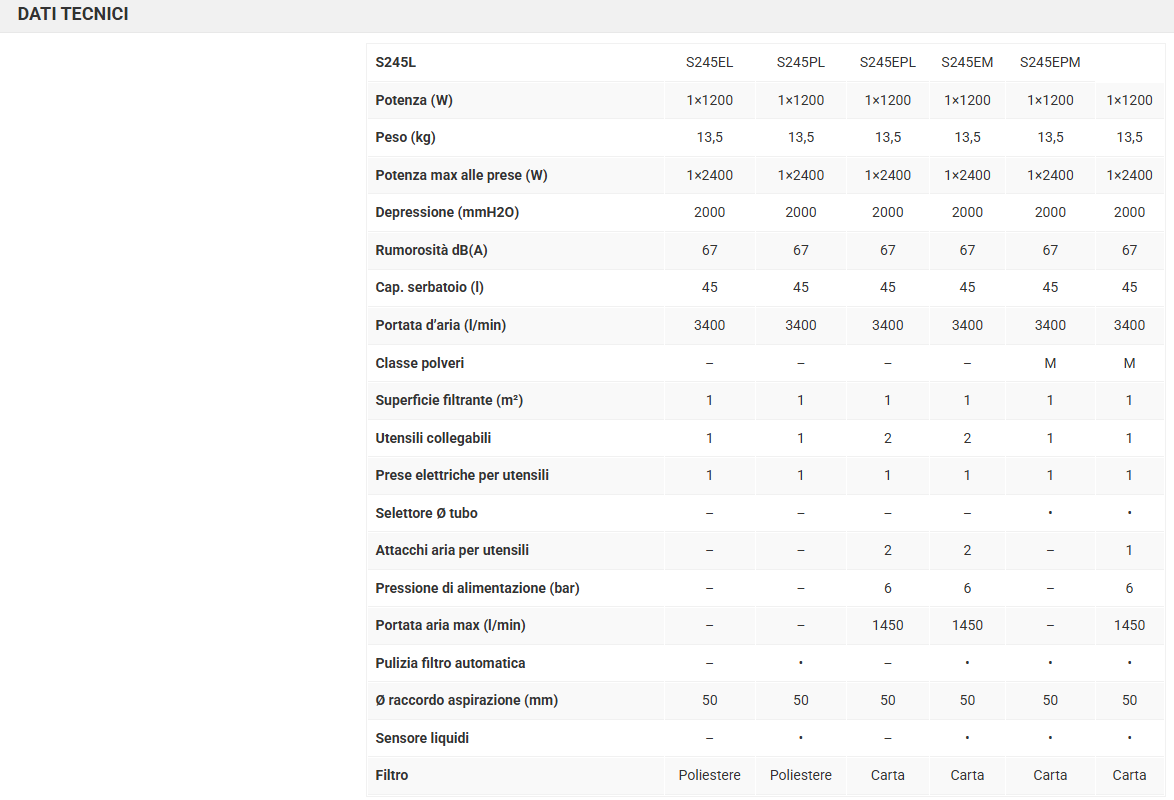Select the S245EPL model header
The width and height of the screenshot is (1174, 800).
point(887,62)
